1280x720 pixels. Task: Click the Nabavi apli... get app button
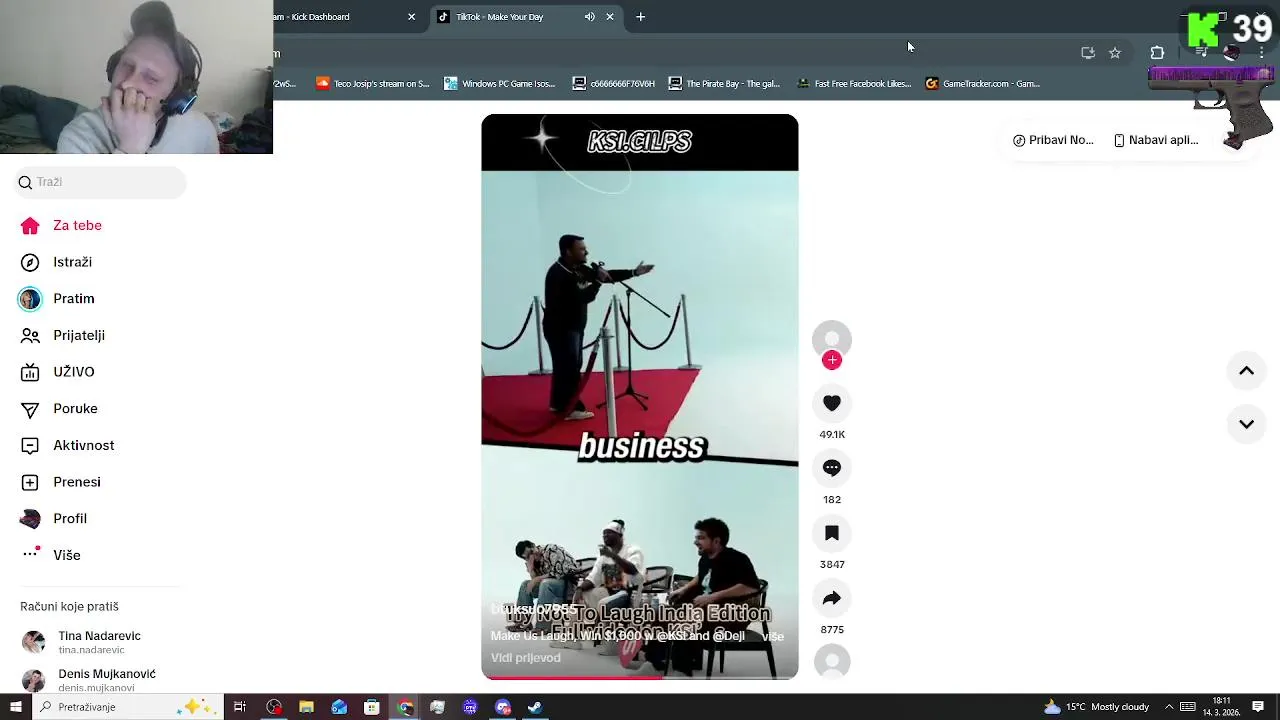point(1155,140)
